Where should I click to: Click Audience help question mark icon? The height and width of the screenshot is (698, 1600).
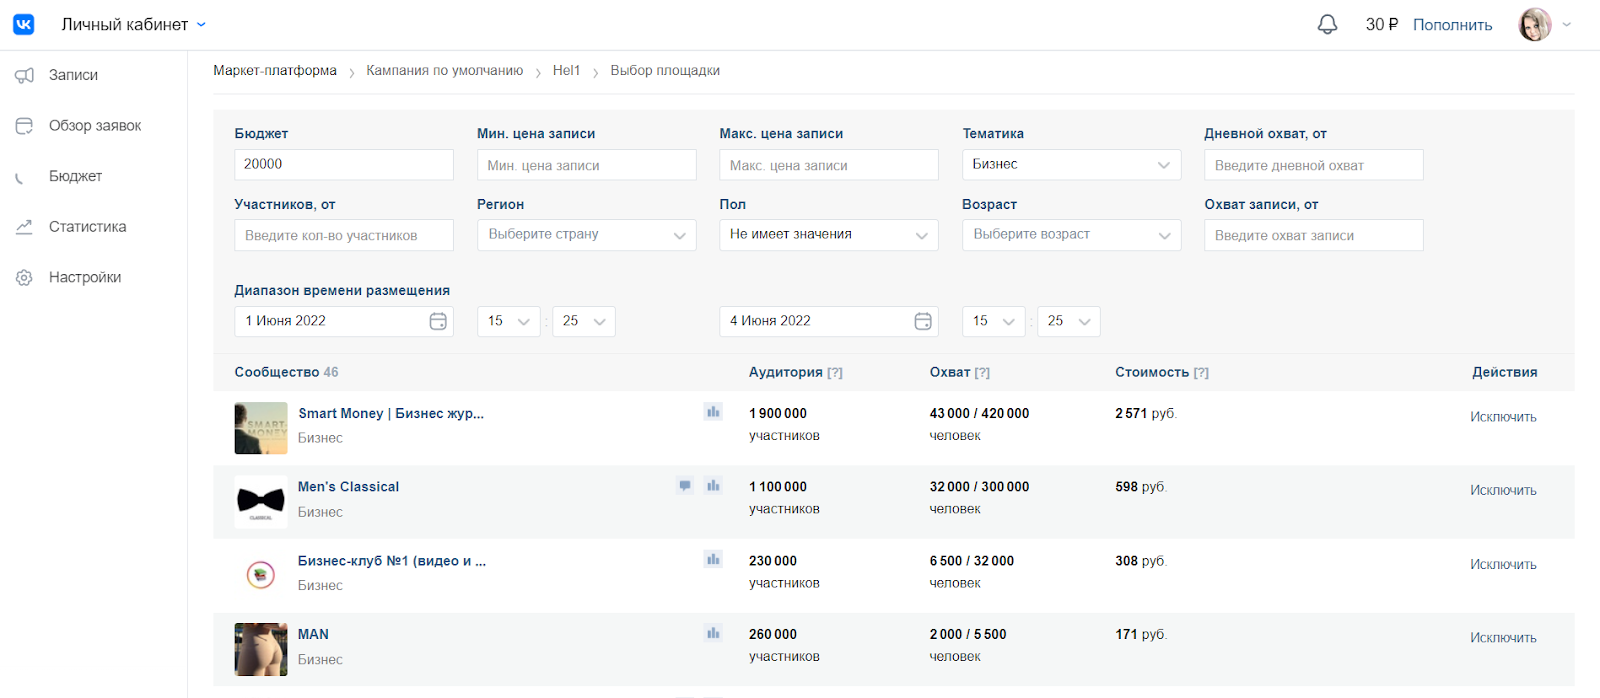(835, 373)
